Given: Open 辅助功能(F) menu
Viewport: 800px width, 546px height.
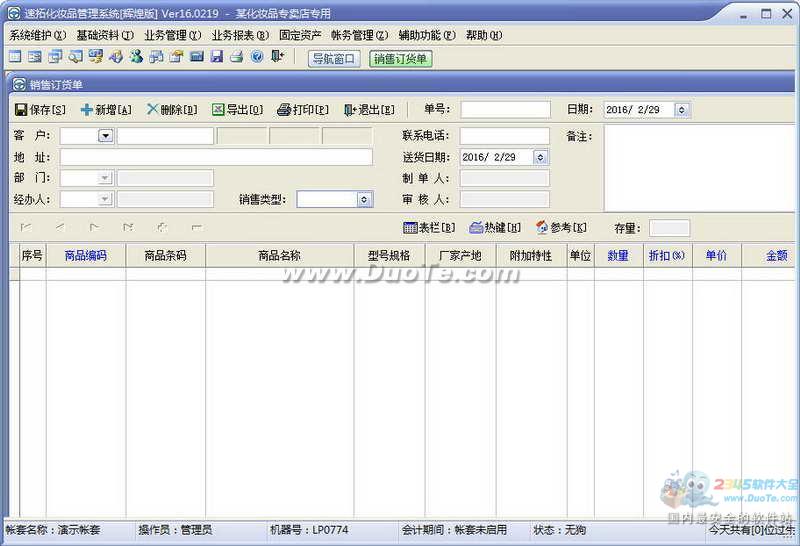Looking at the screenshot, I should 427,35.
